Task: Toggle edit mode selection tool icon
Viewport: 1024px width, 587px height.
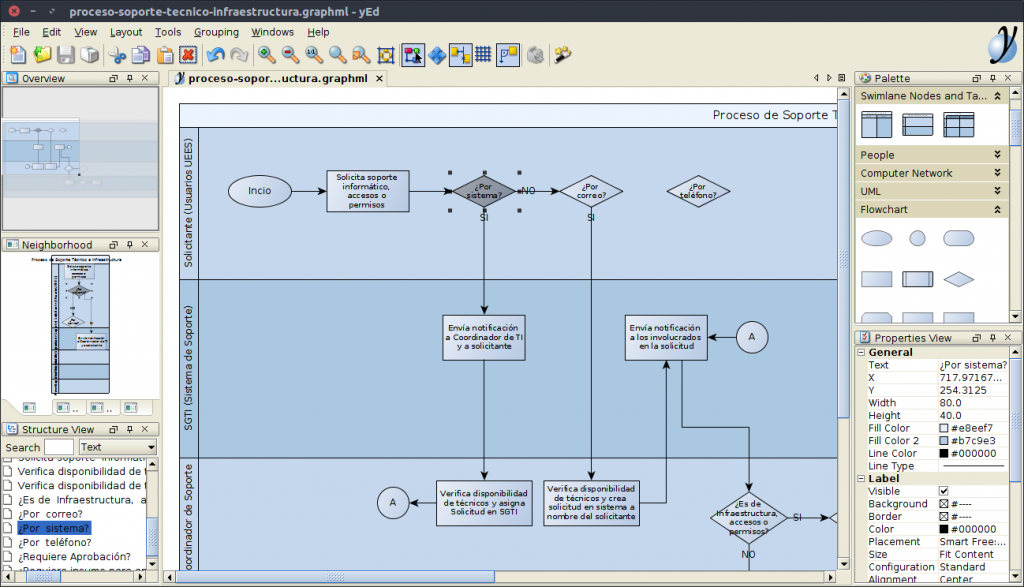Action: click(413, 56)
